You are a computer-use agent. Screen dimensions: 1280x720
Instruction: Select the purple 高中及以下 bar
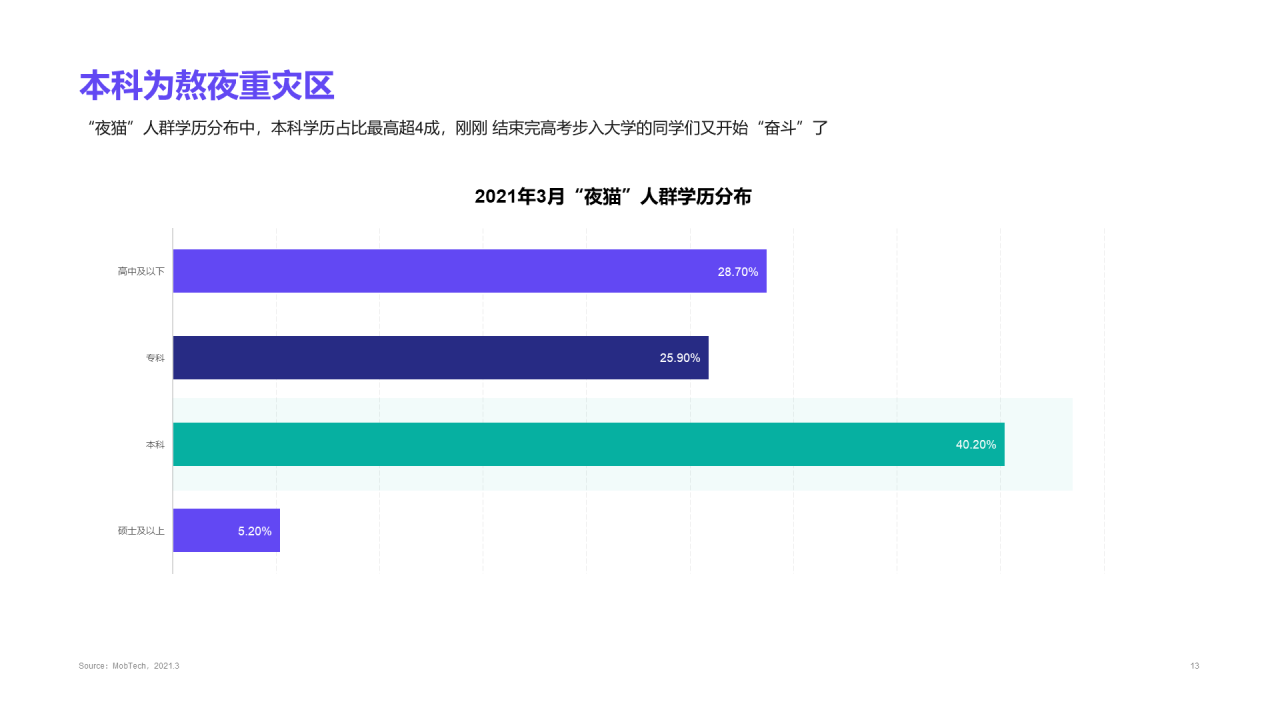(470, 271)
